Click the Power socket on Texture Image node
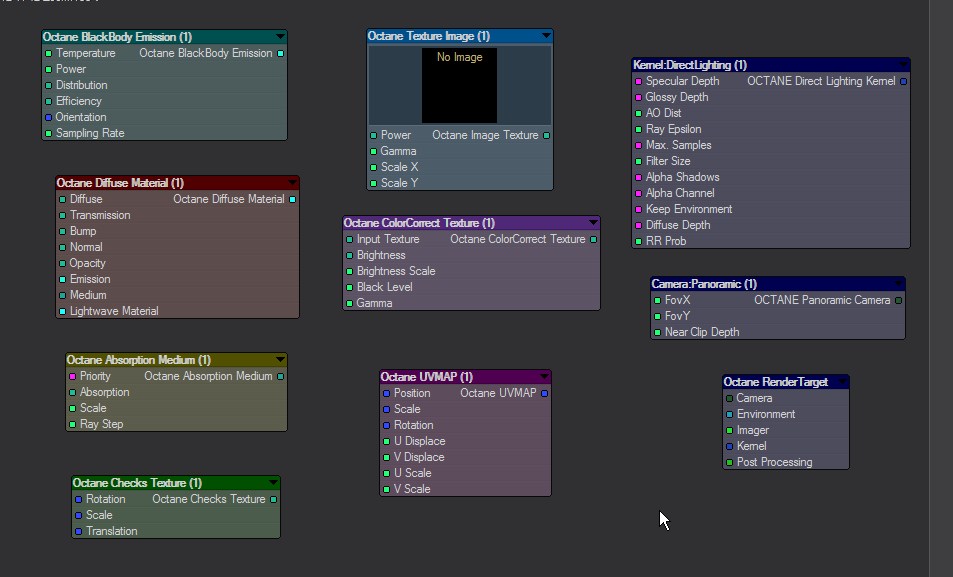953x577 pixels. (373, 135)
